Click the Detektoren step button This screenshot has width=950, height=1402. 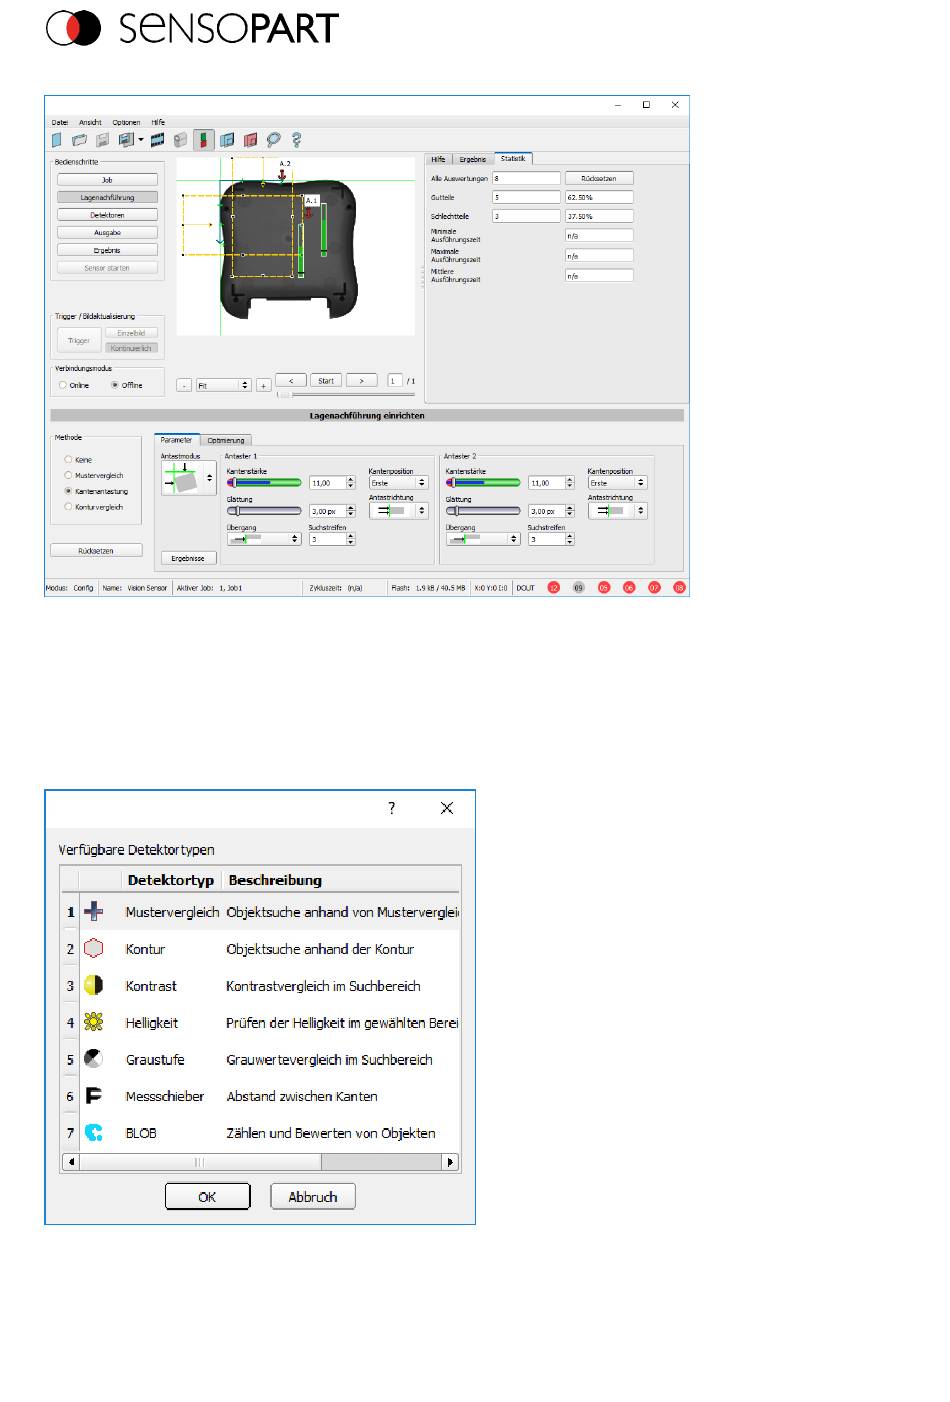pyautogui.click(x=107, y=215)
